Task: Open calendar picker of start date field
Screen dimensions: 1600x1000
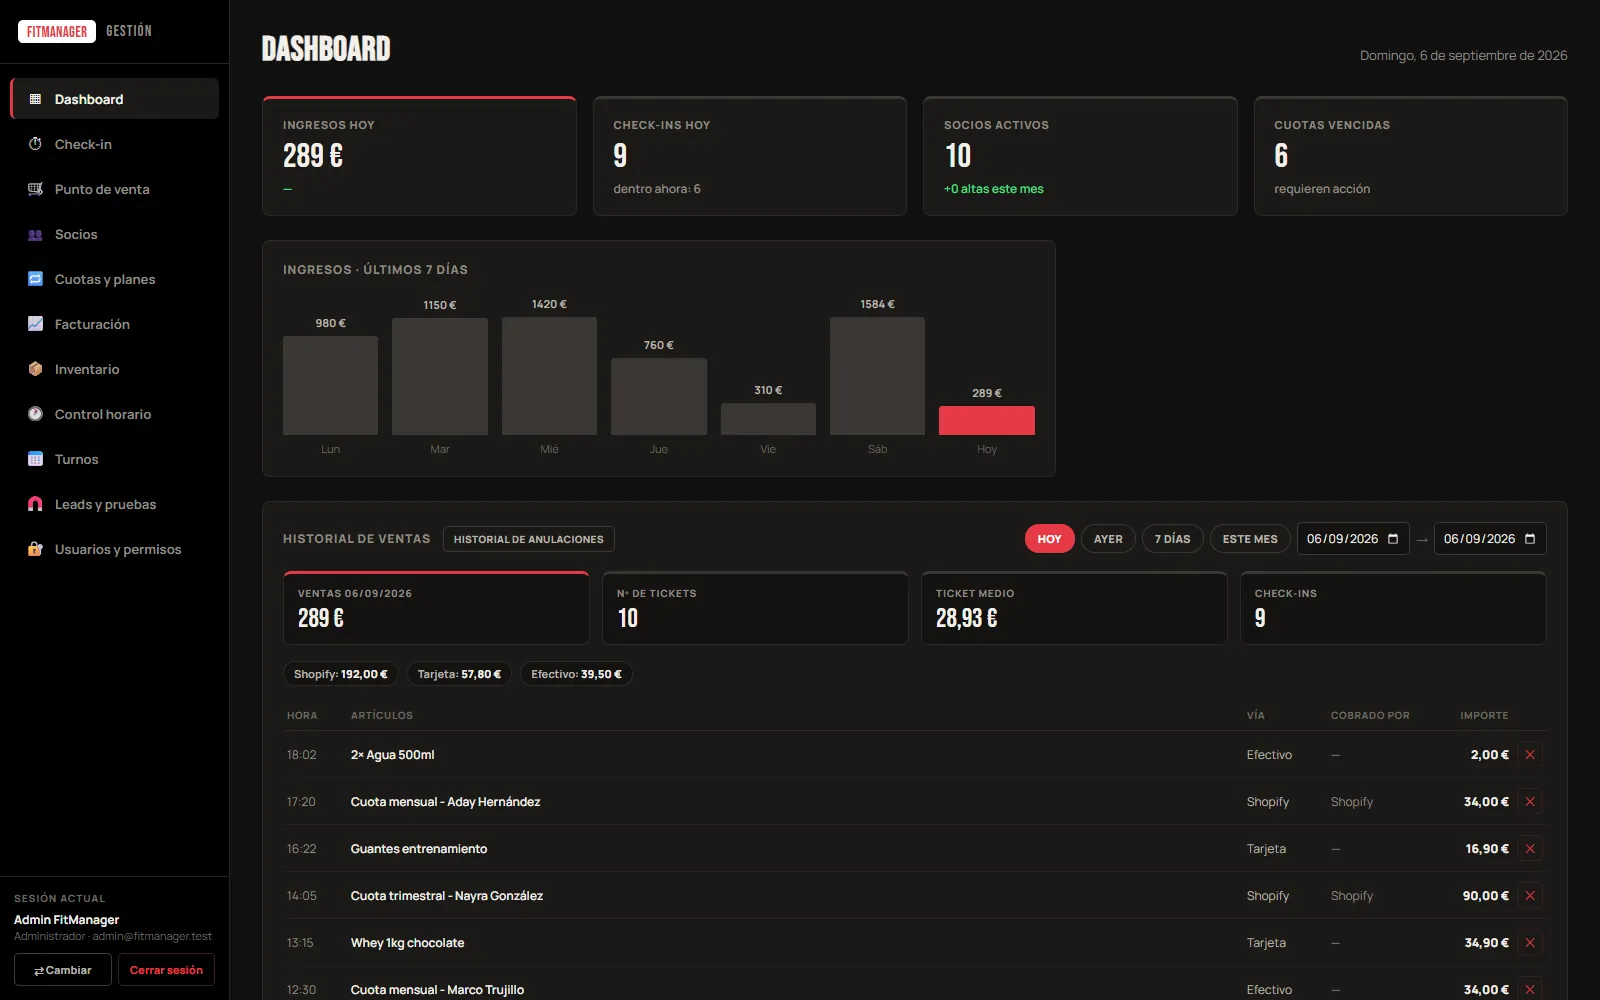Action: click(x=1393, y=539)
